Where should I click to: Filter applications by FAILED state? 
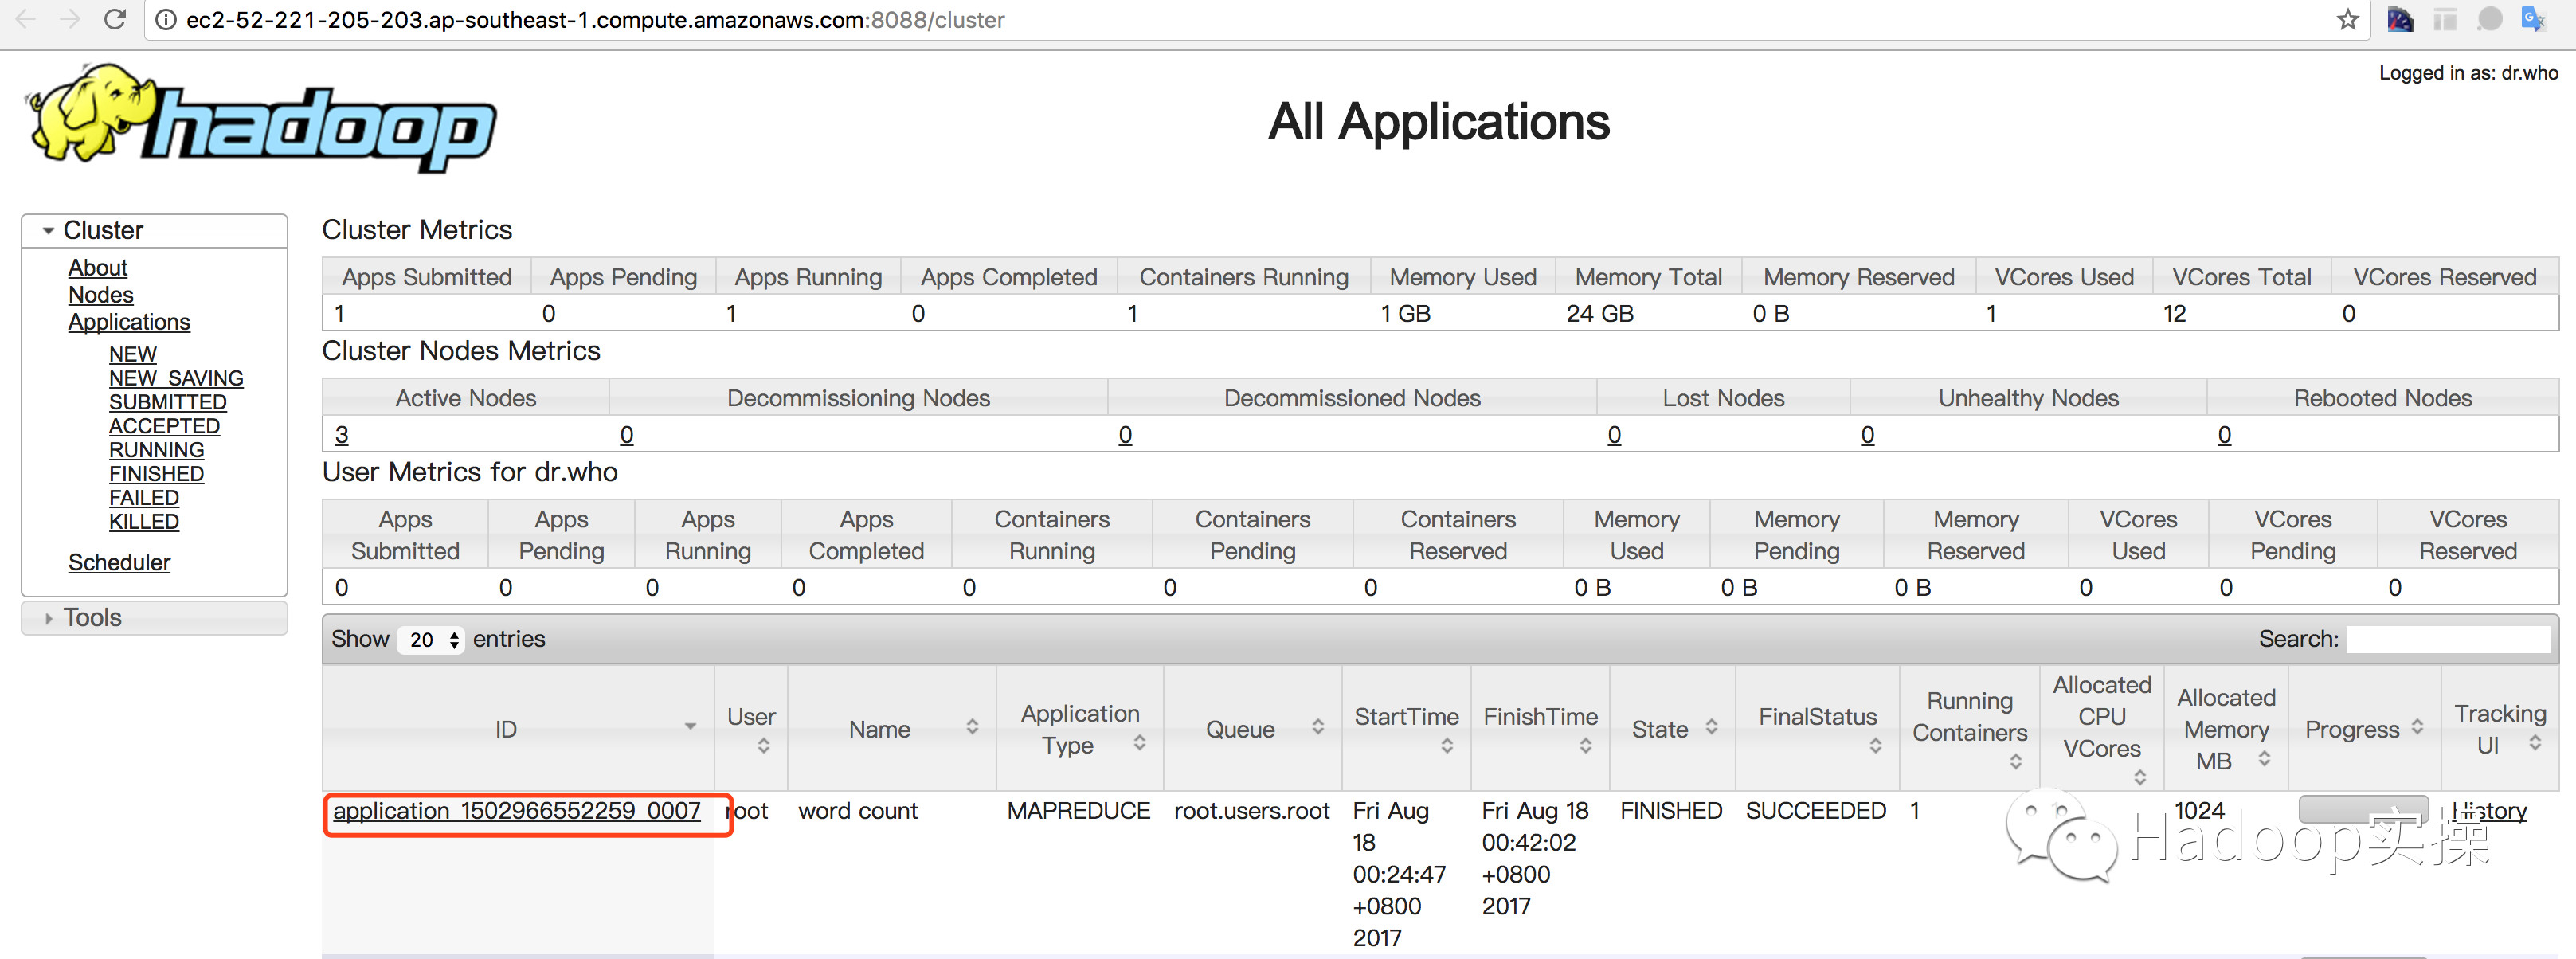click(x=144, y=499)
